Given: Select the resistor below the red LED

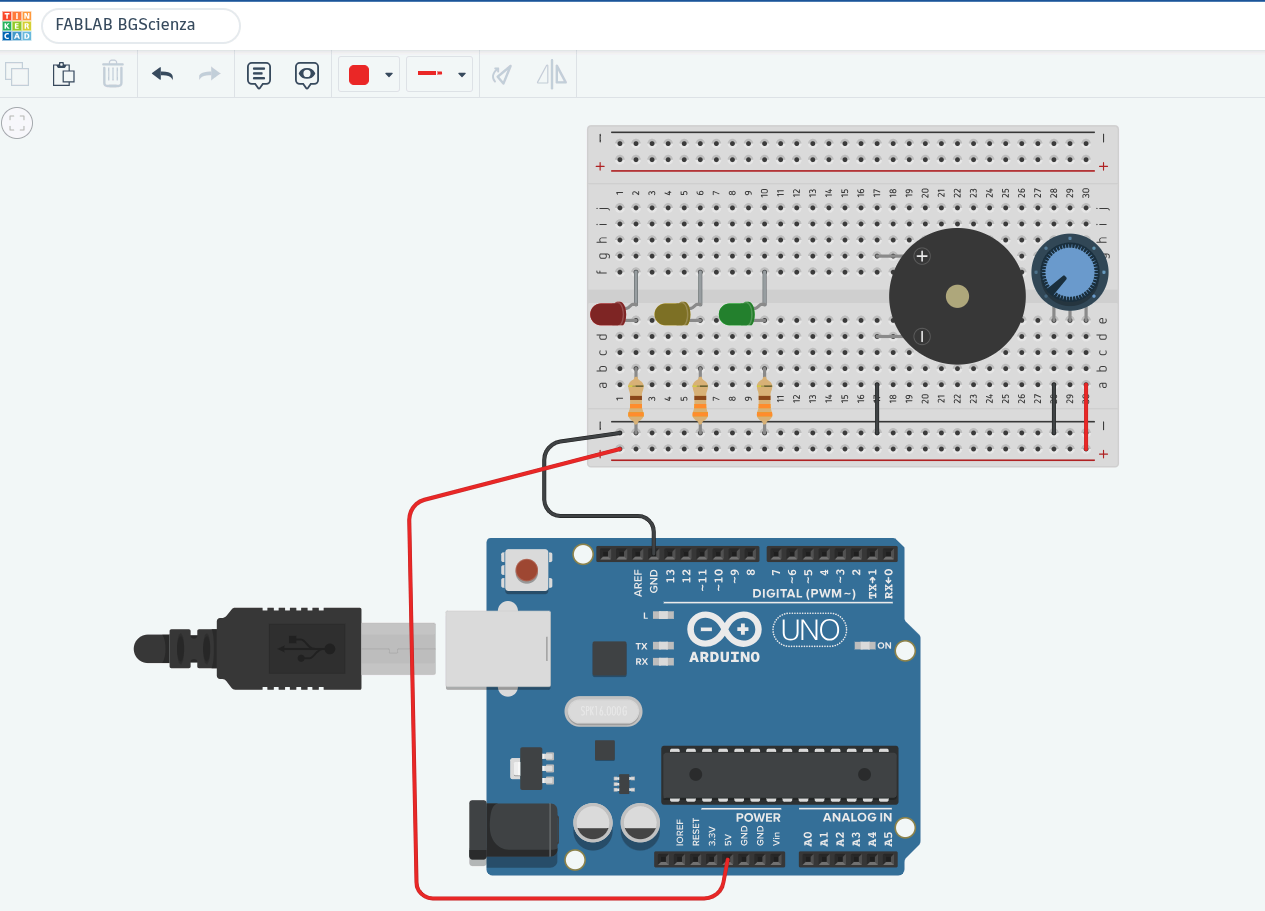Looking at the screenshot, I should click(635, 399).
